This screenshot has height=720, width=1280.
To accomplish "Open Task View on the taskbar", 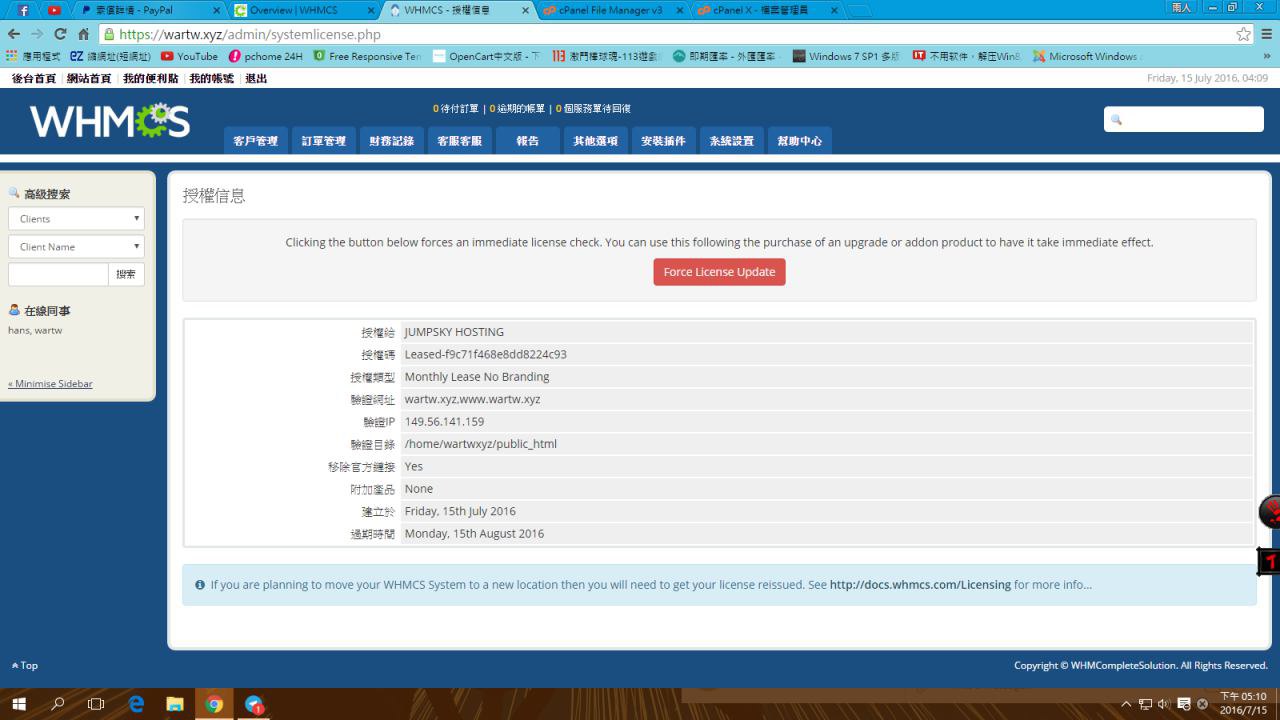I will [96, 704].
